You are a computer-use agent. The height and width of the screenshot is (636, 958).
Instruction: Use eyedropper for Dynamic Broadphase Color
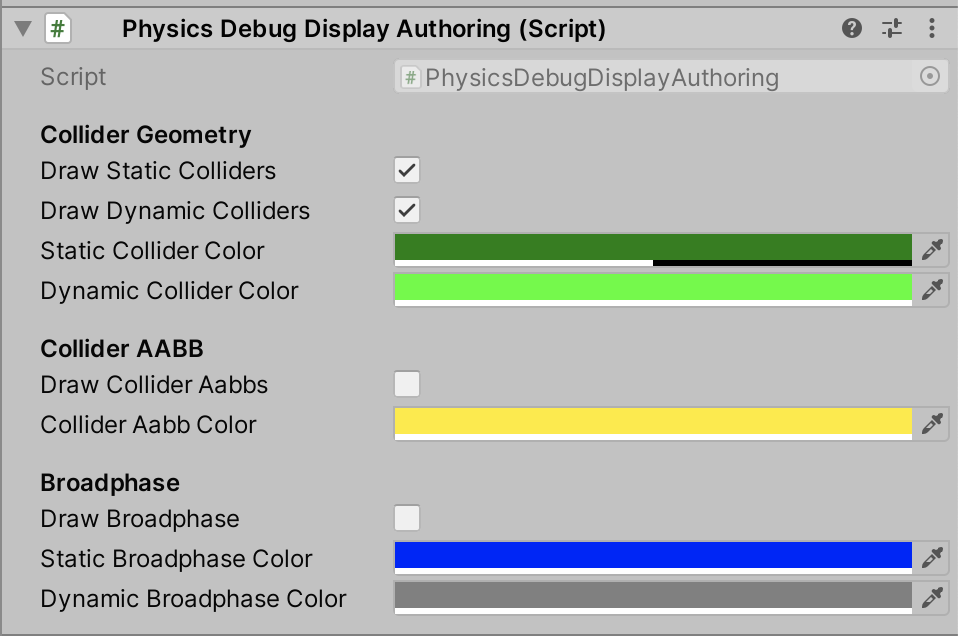(932, 598)
